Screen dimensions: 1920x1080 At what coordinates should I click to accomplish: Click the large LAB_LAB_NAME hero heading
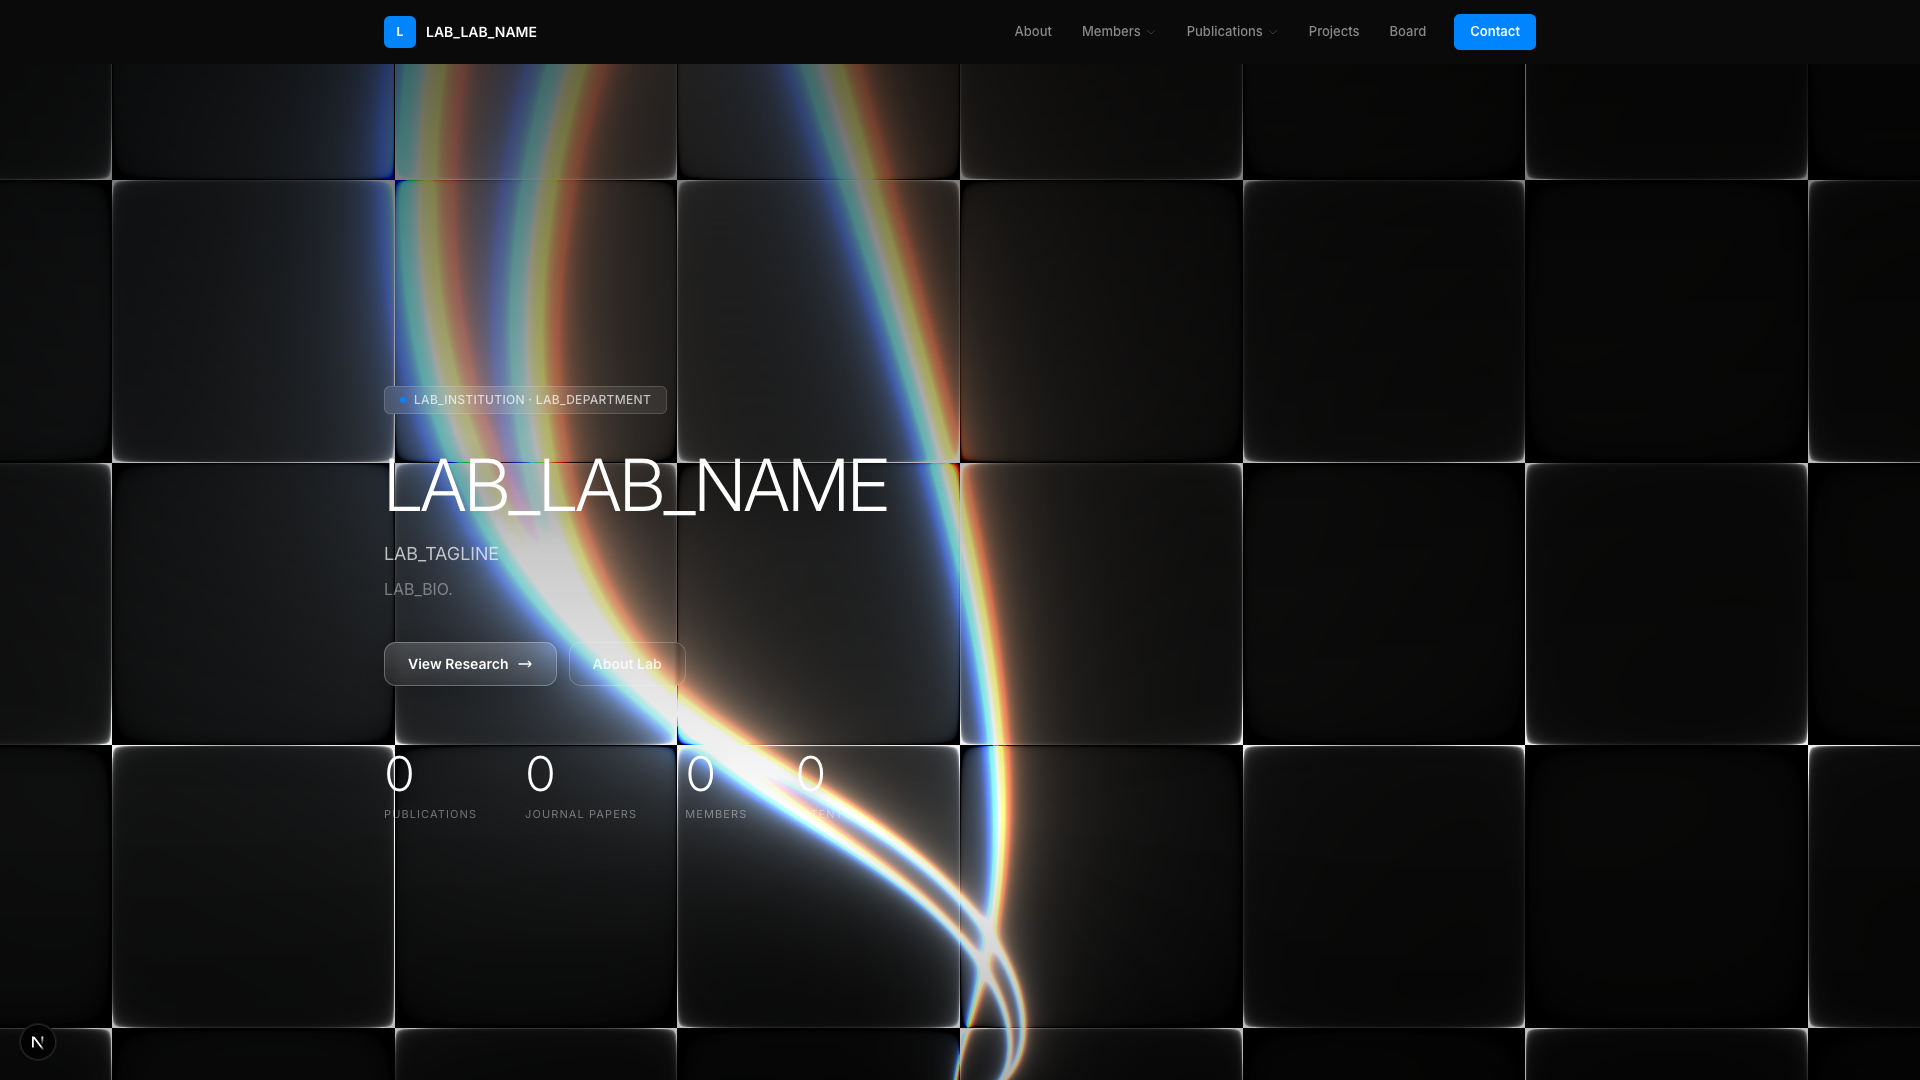(x=635, y=487)
